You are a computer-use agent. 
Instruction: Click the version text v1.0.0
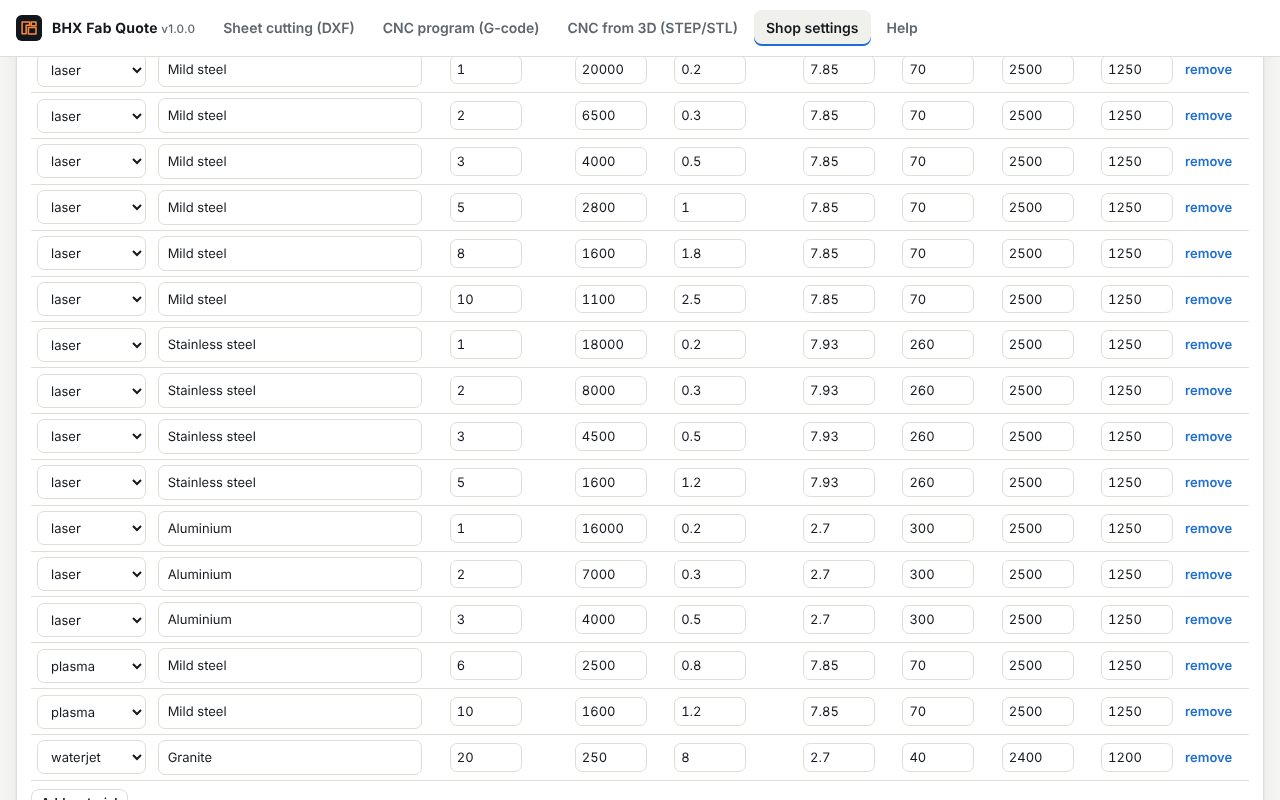click(178, 29)
